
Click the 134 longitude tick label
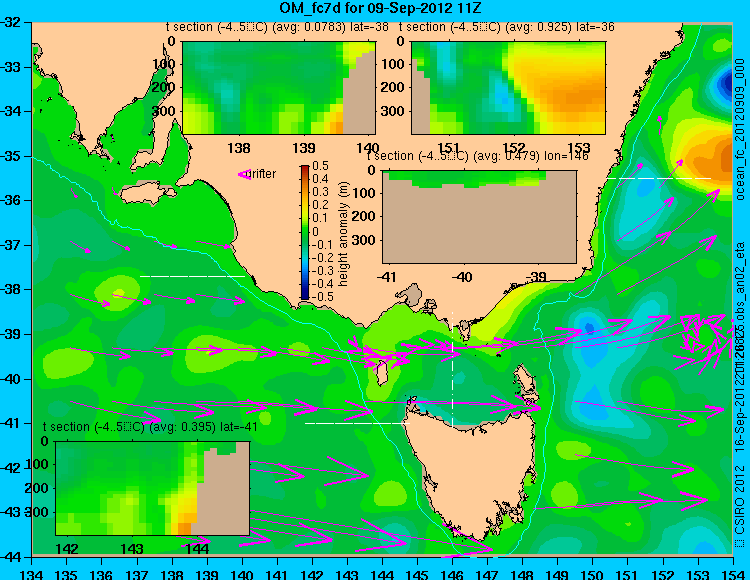32,573
